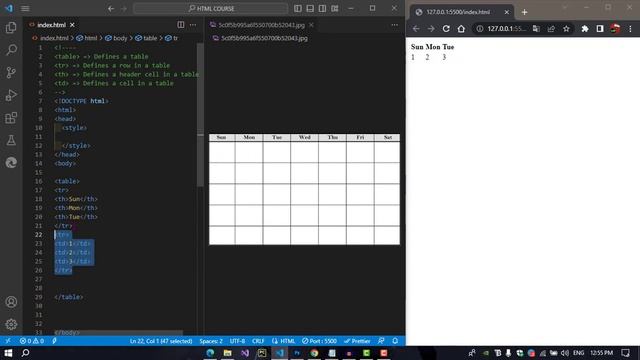
Task: Open the Extensions view
Action: [11, 118]
